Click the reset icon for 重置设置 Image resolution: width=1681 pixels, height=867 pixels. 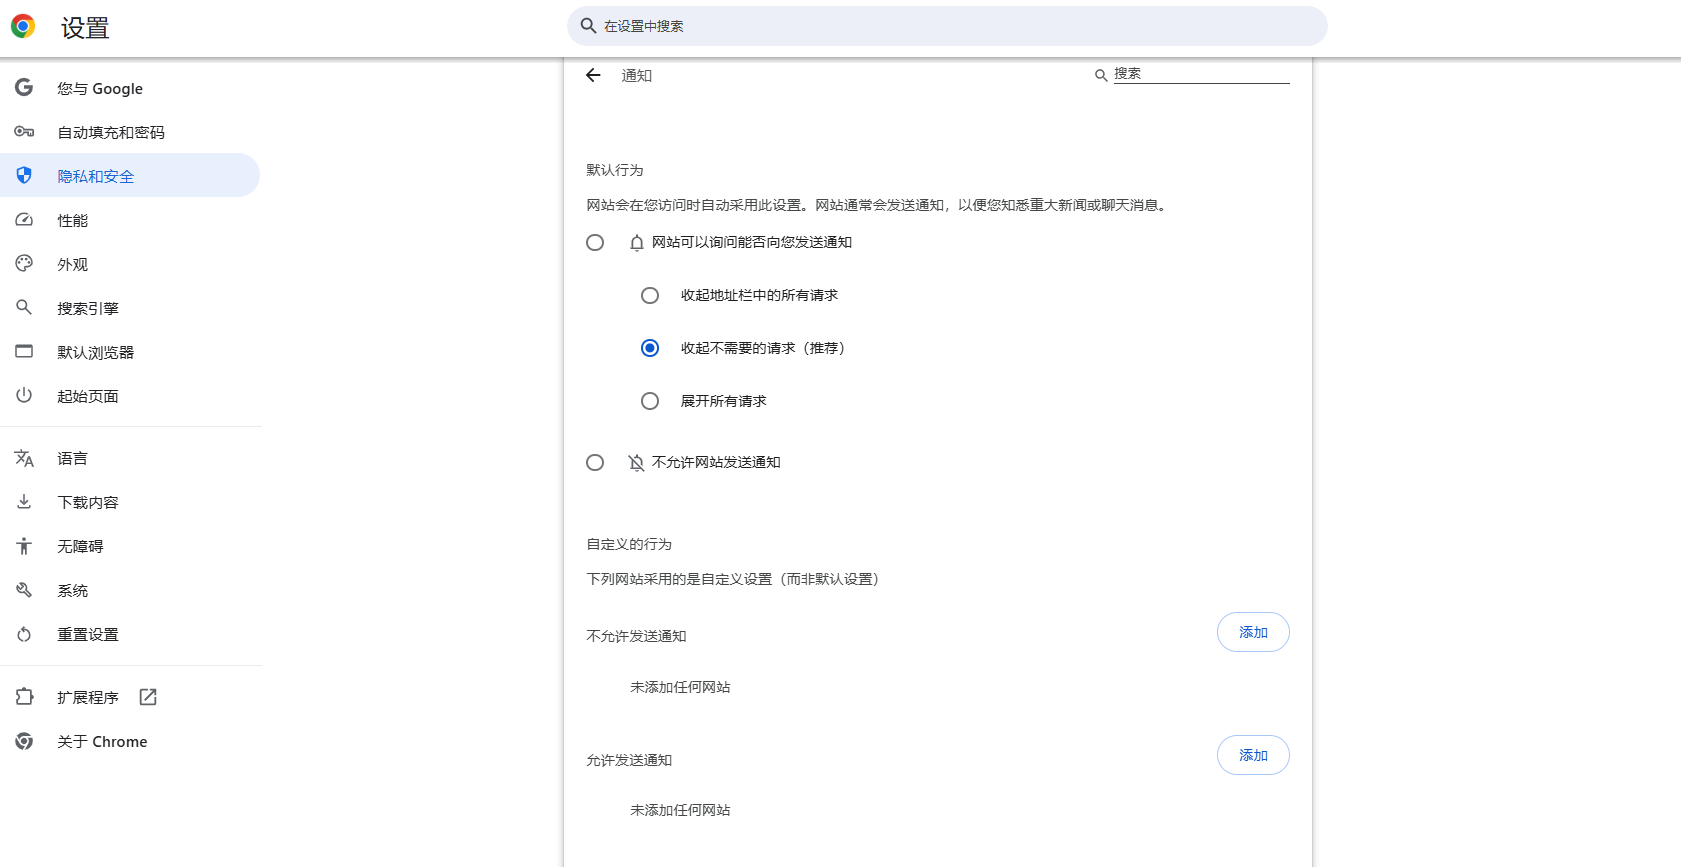(x=24, y=634)
